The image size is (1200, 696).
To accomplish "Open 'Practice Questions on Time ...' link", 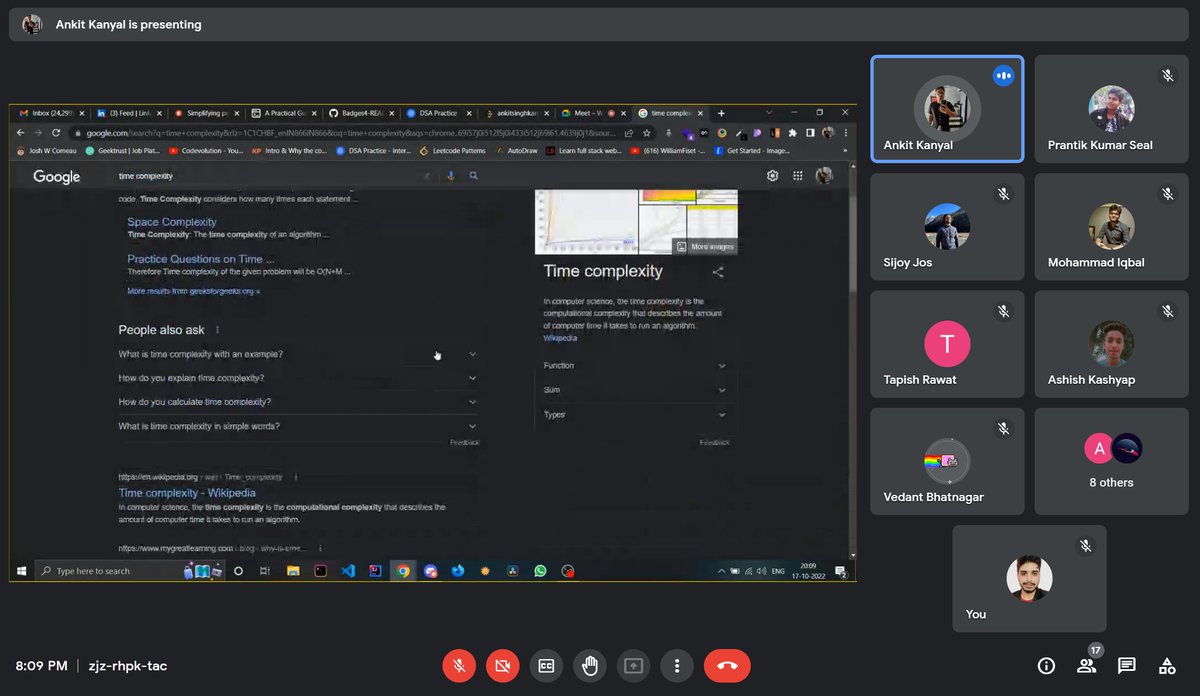I will 201,259.
